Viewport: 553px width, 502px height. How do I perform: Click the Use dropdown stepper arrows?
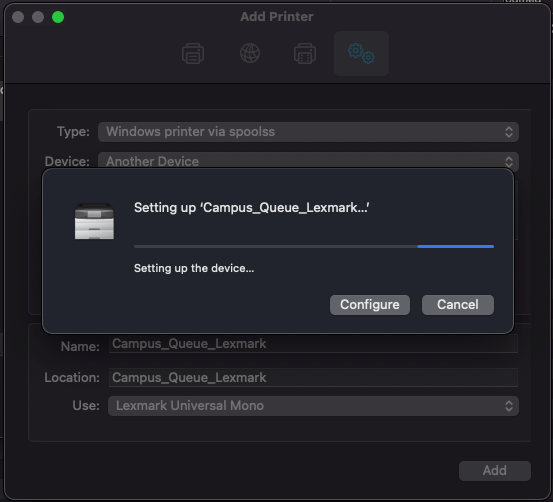coord(509,406)
